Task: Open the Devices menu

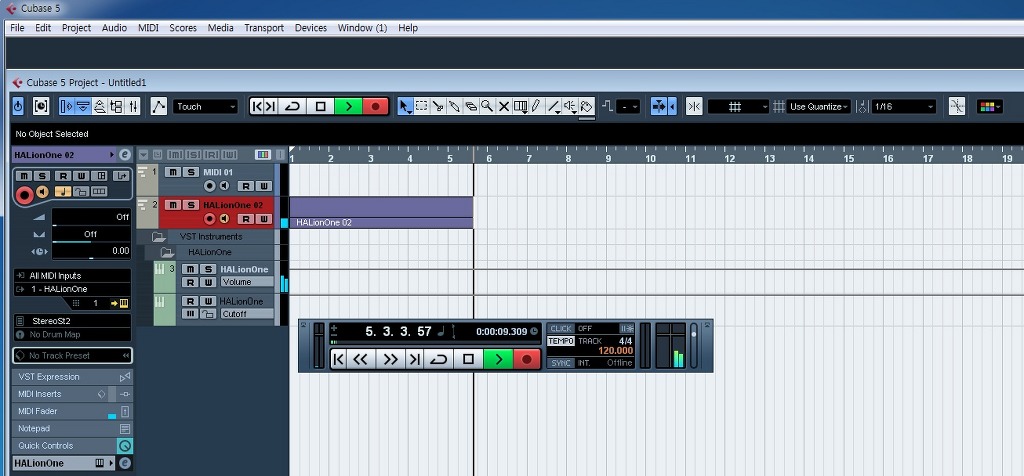Action: click(310, 28)
